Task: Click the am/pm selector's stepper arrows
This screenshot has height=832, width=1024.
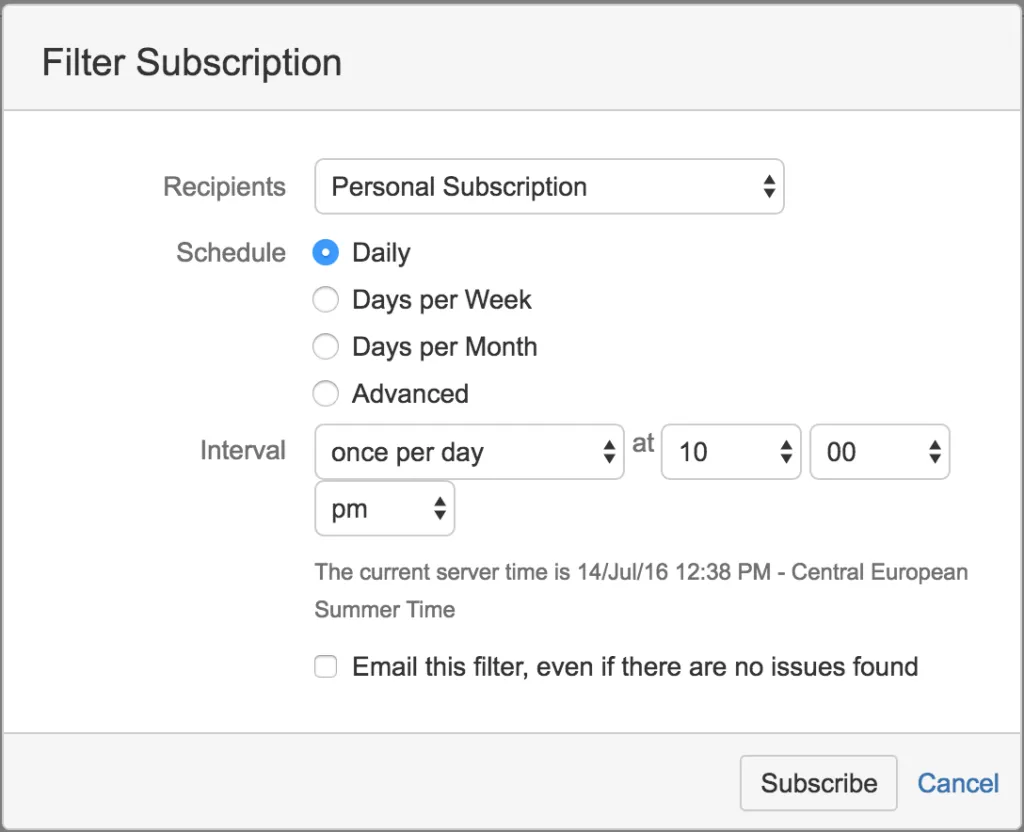Action: (x=439, y=508)
